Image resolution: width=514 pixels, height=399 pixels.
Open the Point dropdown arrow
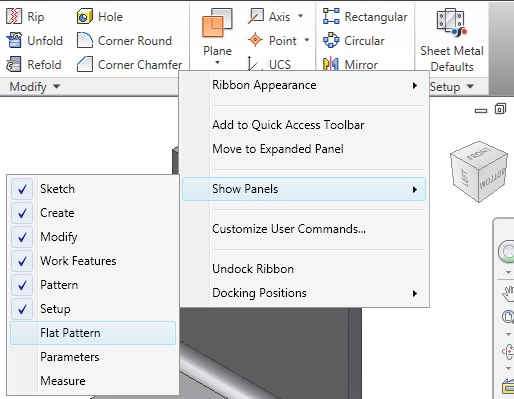[307, 40]
